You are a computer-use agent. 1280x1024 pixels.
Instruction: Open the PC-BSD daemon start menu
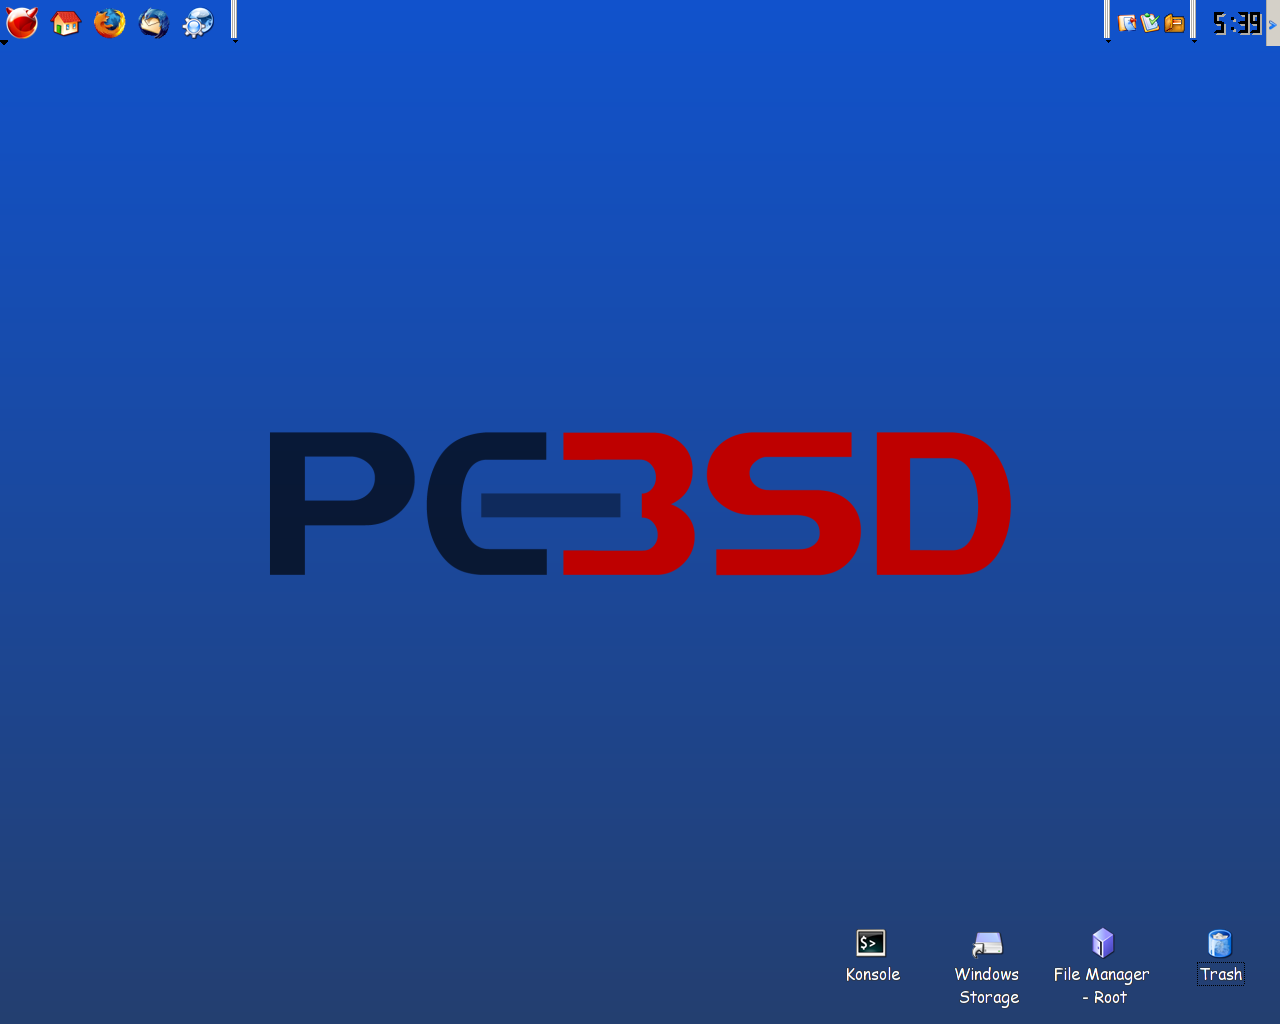tap(22, 22)
